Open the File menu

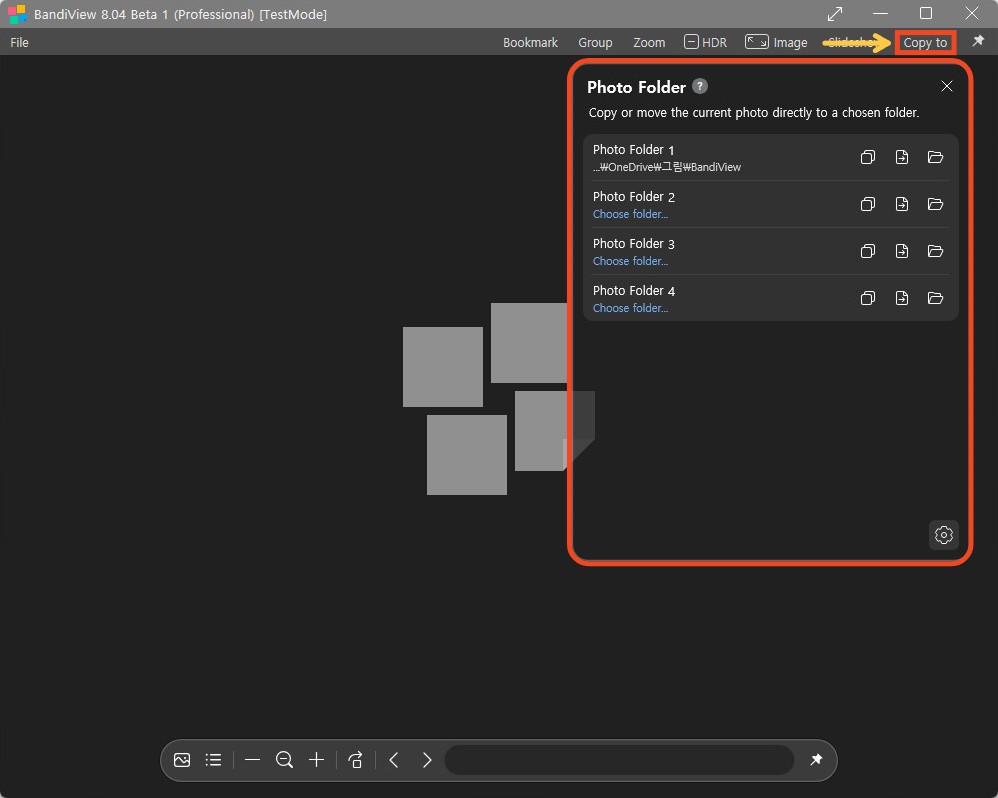(19, 42)
